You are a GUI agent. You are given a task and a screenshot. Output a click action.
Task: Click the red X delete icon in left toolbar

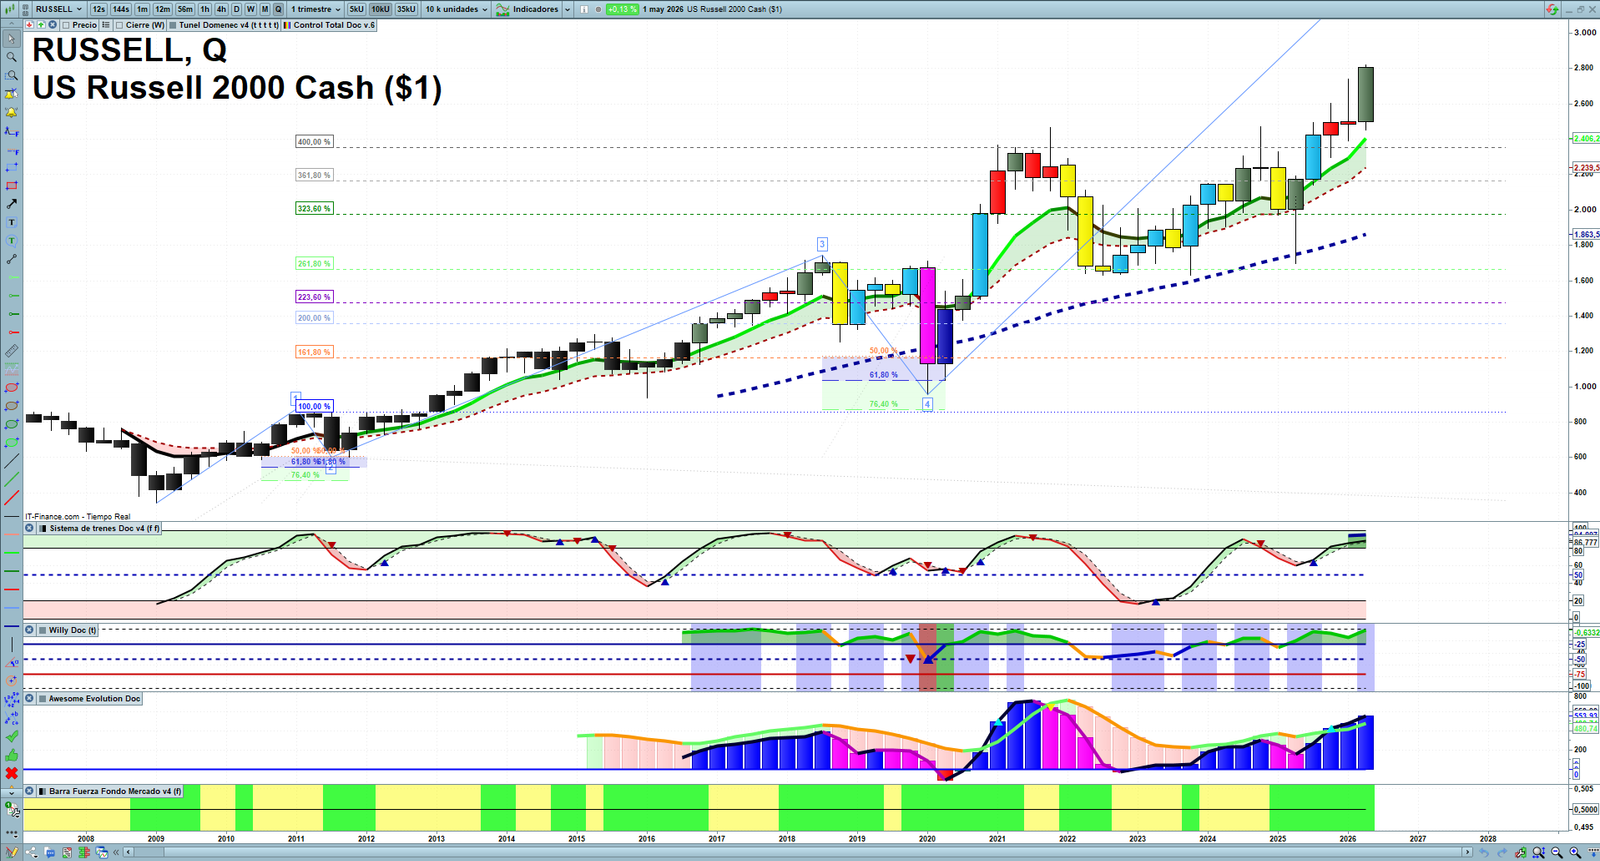[11, 773]
